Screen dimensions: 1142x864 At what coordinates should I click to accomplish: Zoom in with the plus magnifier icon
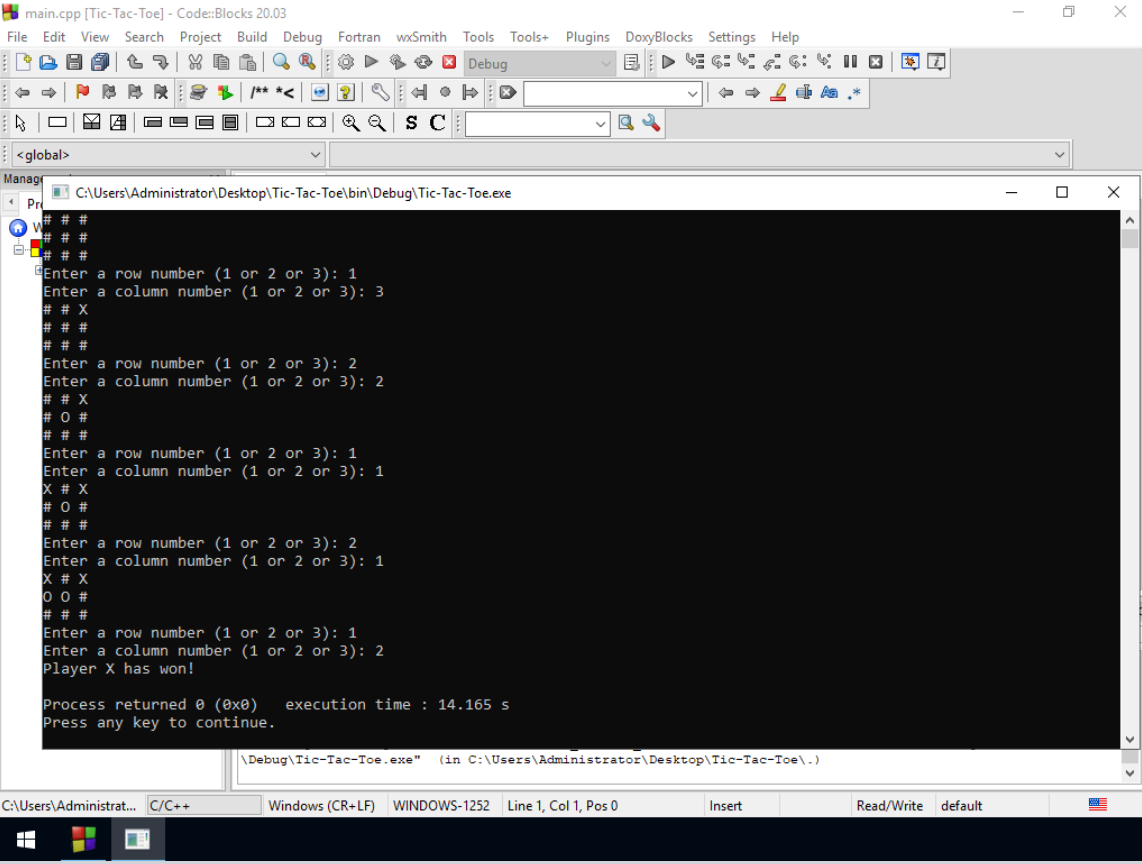pyautogui.click(x=350, y=123)
